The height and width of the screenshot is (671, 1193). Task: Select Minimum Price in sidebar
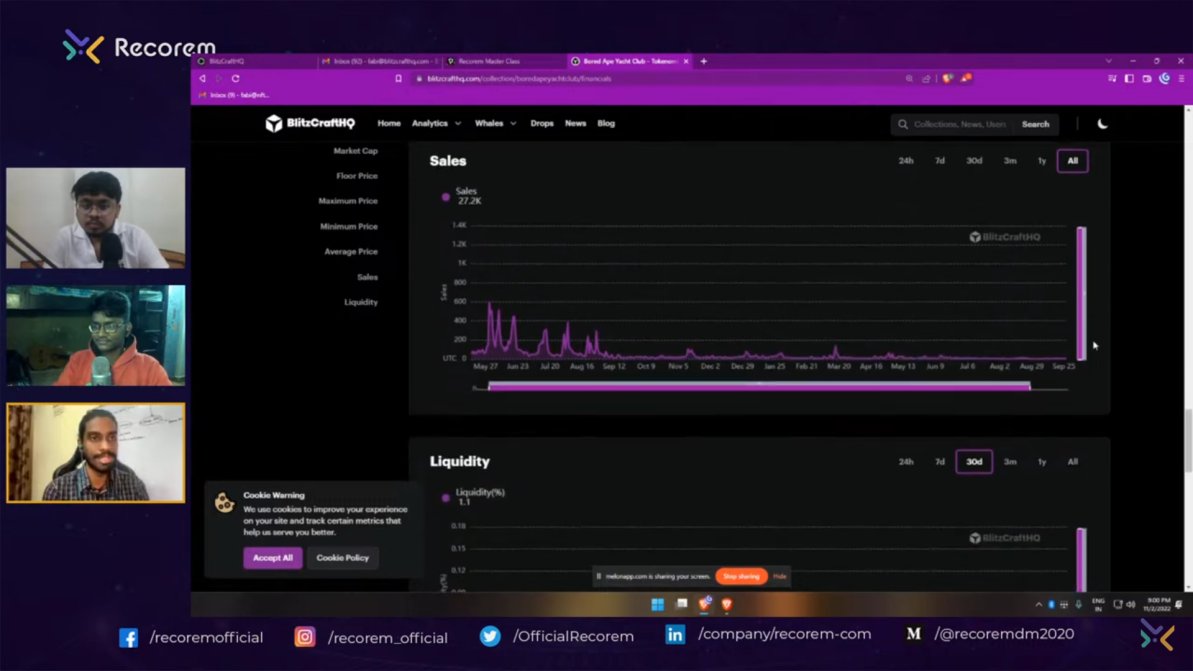coord(348,226)
